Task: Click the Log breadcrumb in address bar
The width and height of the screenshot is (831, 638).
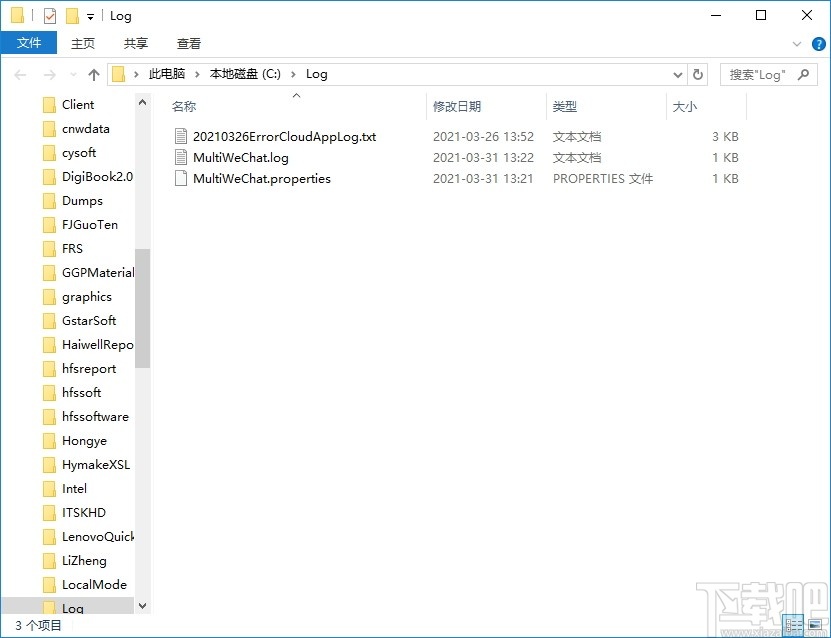Action: [x=316, y=74]
